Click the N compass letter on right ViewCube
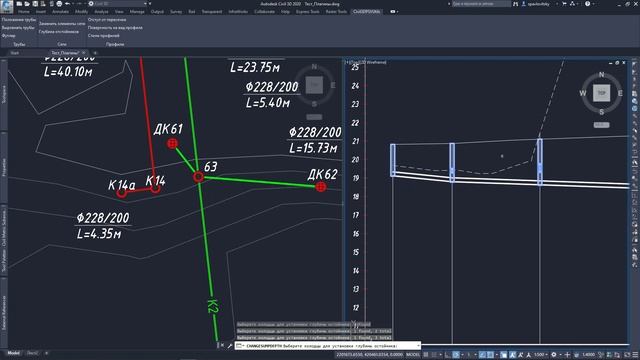640x360 pixels. coord(601,75)
